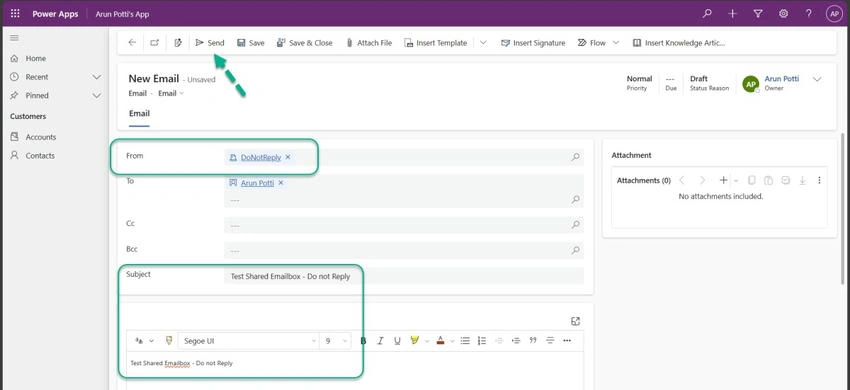Search lookup in the Bcc field
Image resolution: width=850 pixels, height=390 pixels.
(575, 250)
